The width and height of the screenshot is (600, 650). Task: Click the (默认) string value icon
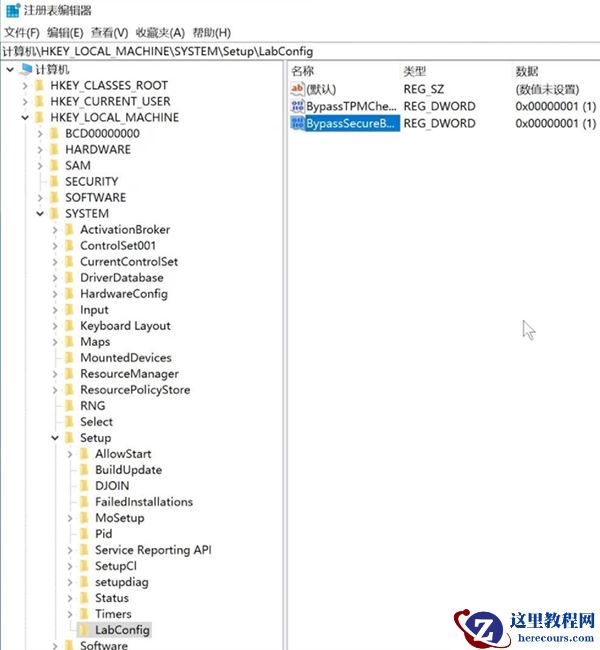click(297, 89)
